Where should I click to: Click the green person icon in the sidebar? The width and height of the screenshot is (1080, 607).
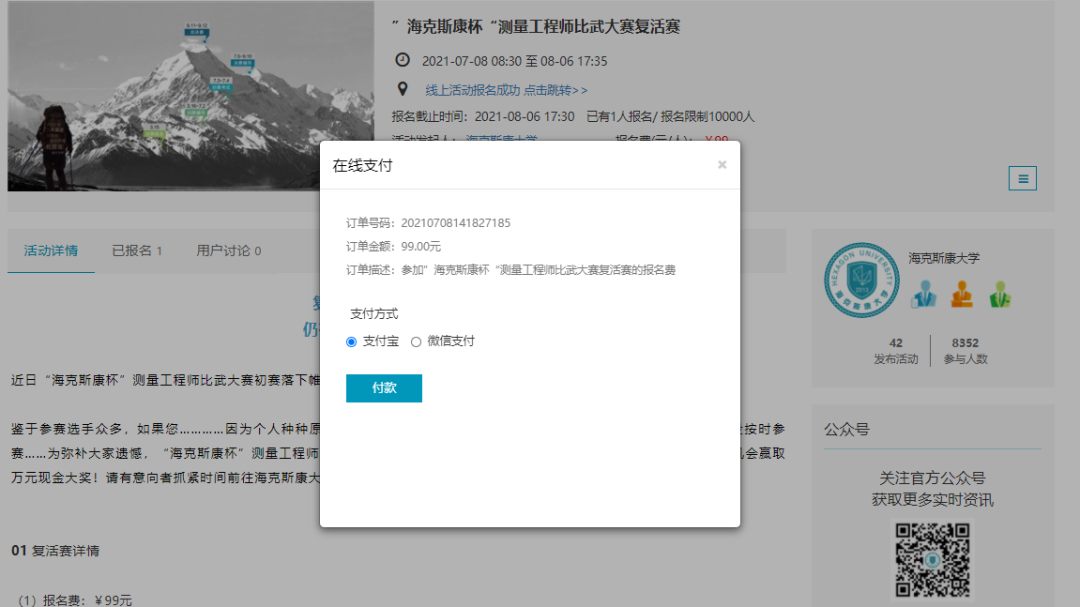998,296
